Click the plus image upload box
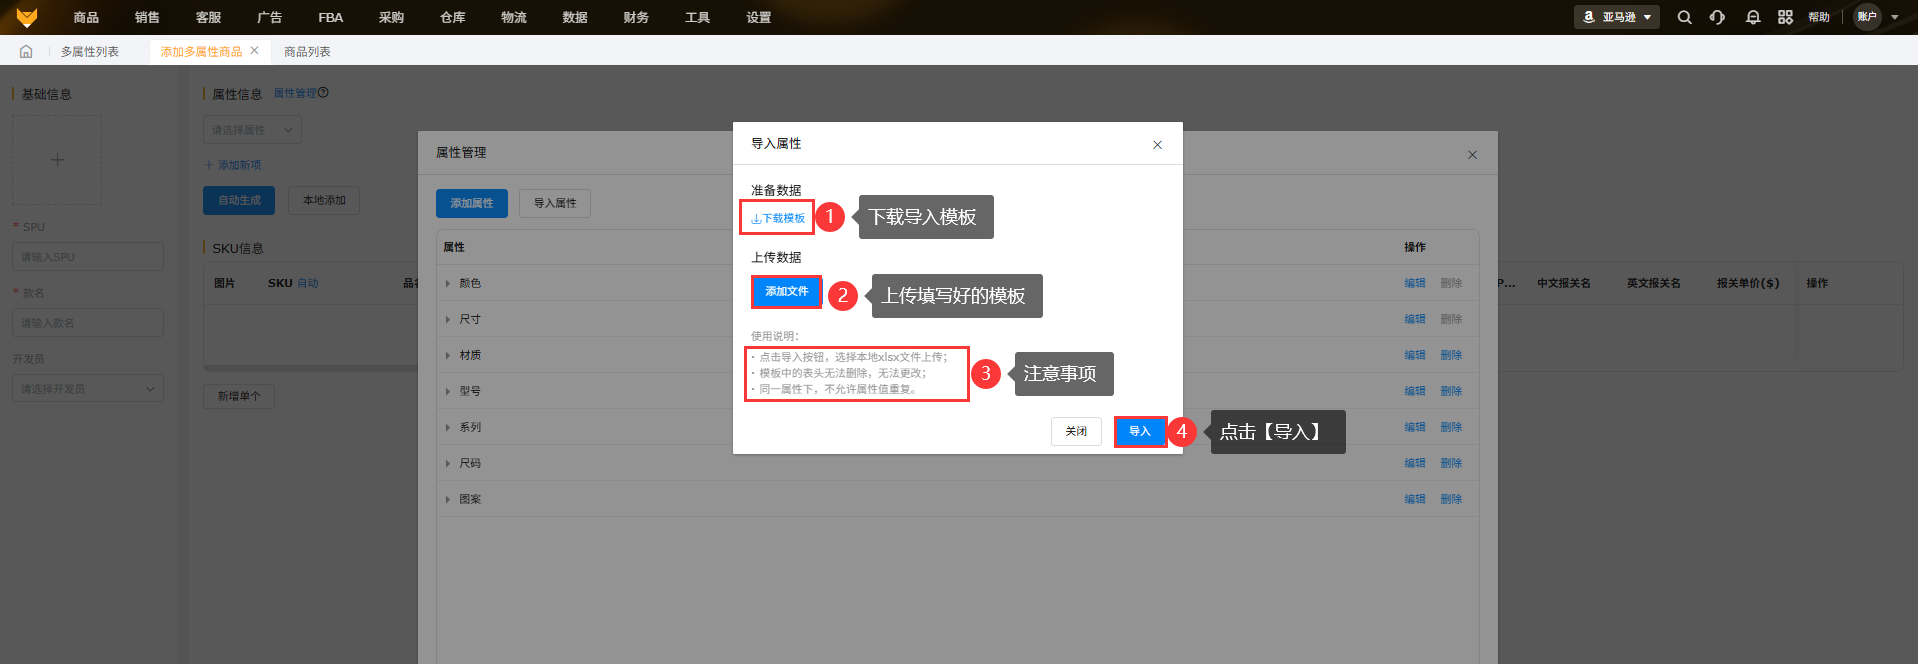This screenshot has height=664, width=1918. (x=57, y=160)
